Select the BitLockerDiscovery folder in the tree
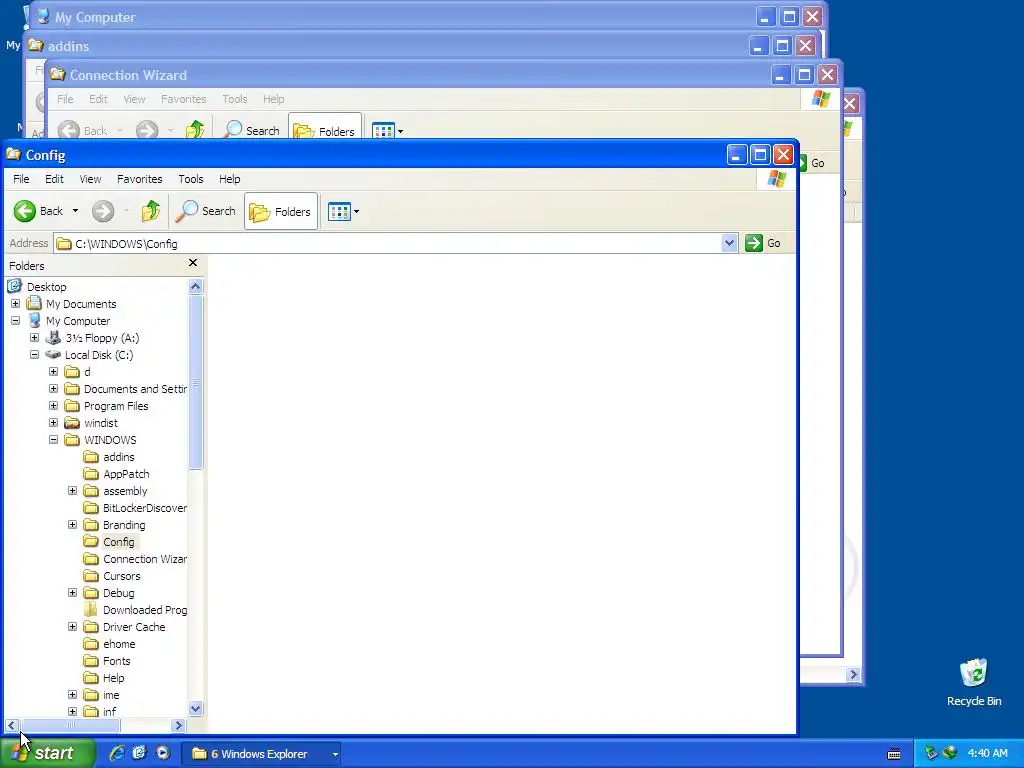 (x=144, y=508)
